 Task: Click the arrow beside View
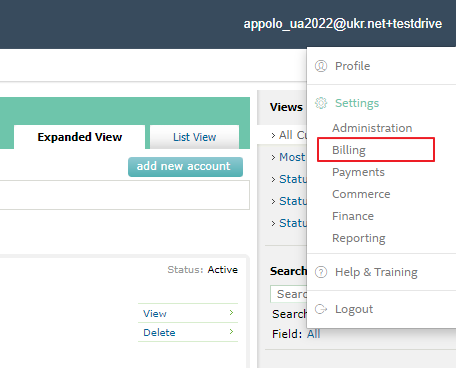[231, 313]
